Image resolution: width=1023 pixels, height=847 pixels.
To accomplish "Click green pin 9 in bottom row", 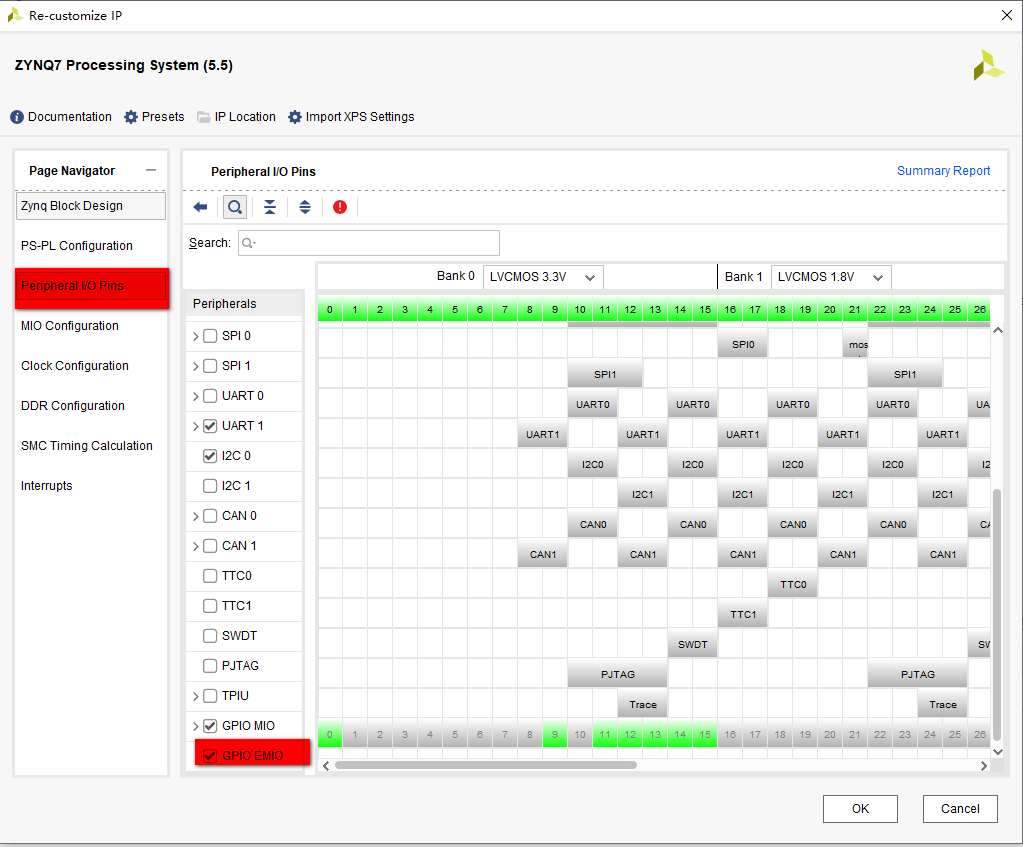I will click(x=555, y=735).
